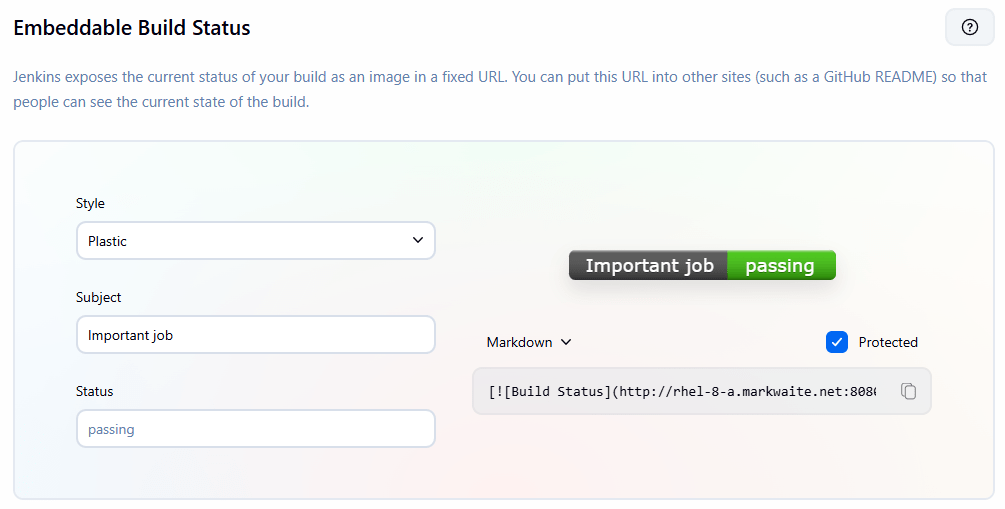
Task: Click the build status badge preview
Action: (702, 265)
